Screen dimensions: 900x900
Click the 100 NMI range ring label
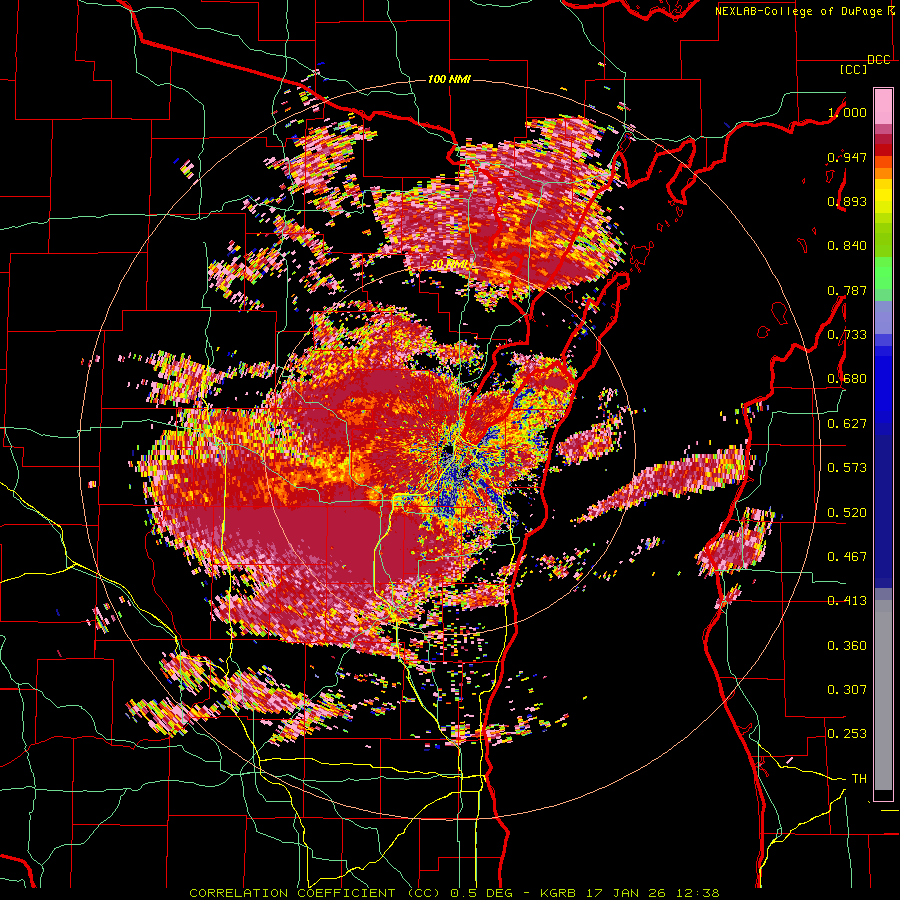(449, 79)
